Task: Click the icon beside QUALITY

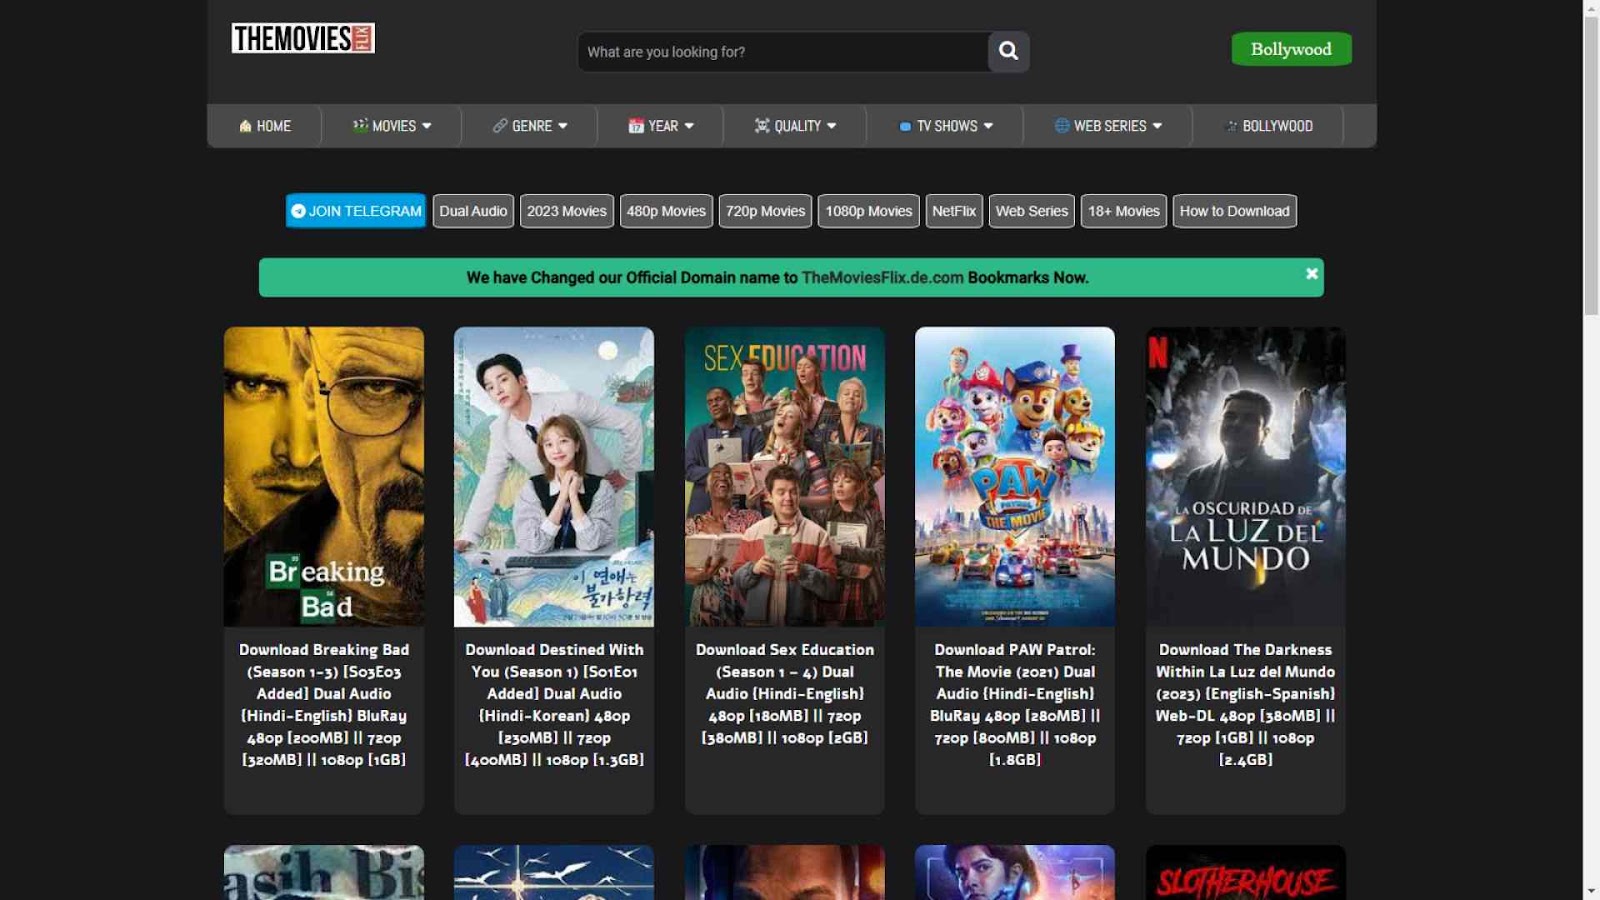Action: (x=762, y=126)
